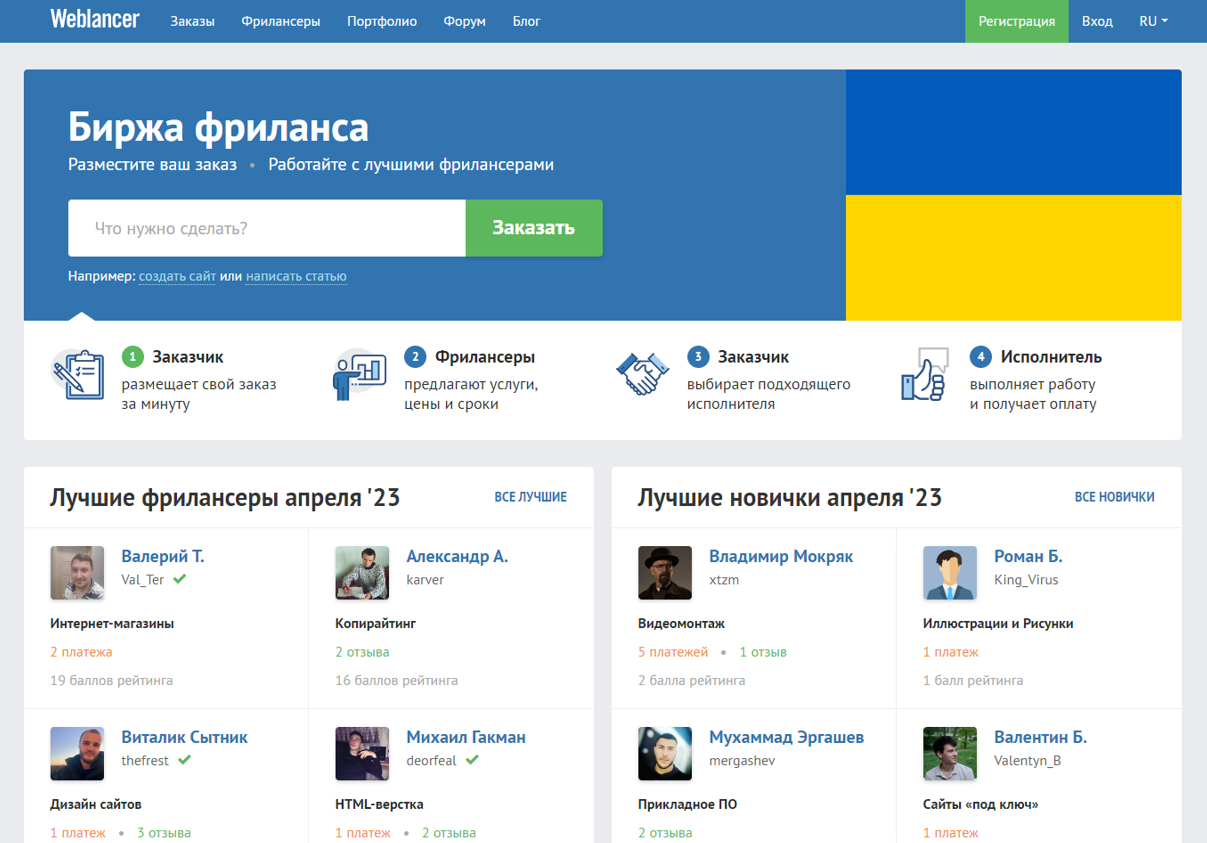The height and width of the screenshot is (843, 1207).
Task: Click the 'создать сайт' example link
Action: (x=177, y=276)
